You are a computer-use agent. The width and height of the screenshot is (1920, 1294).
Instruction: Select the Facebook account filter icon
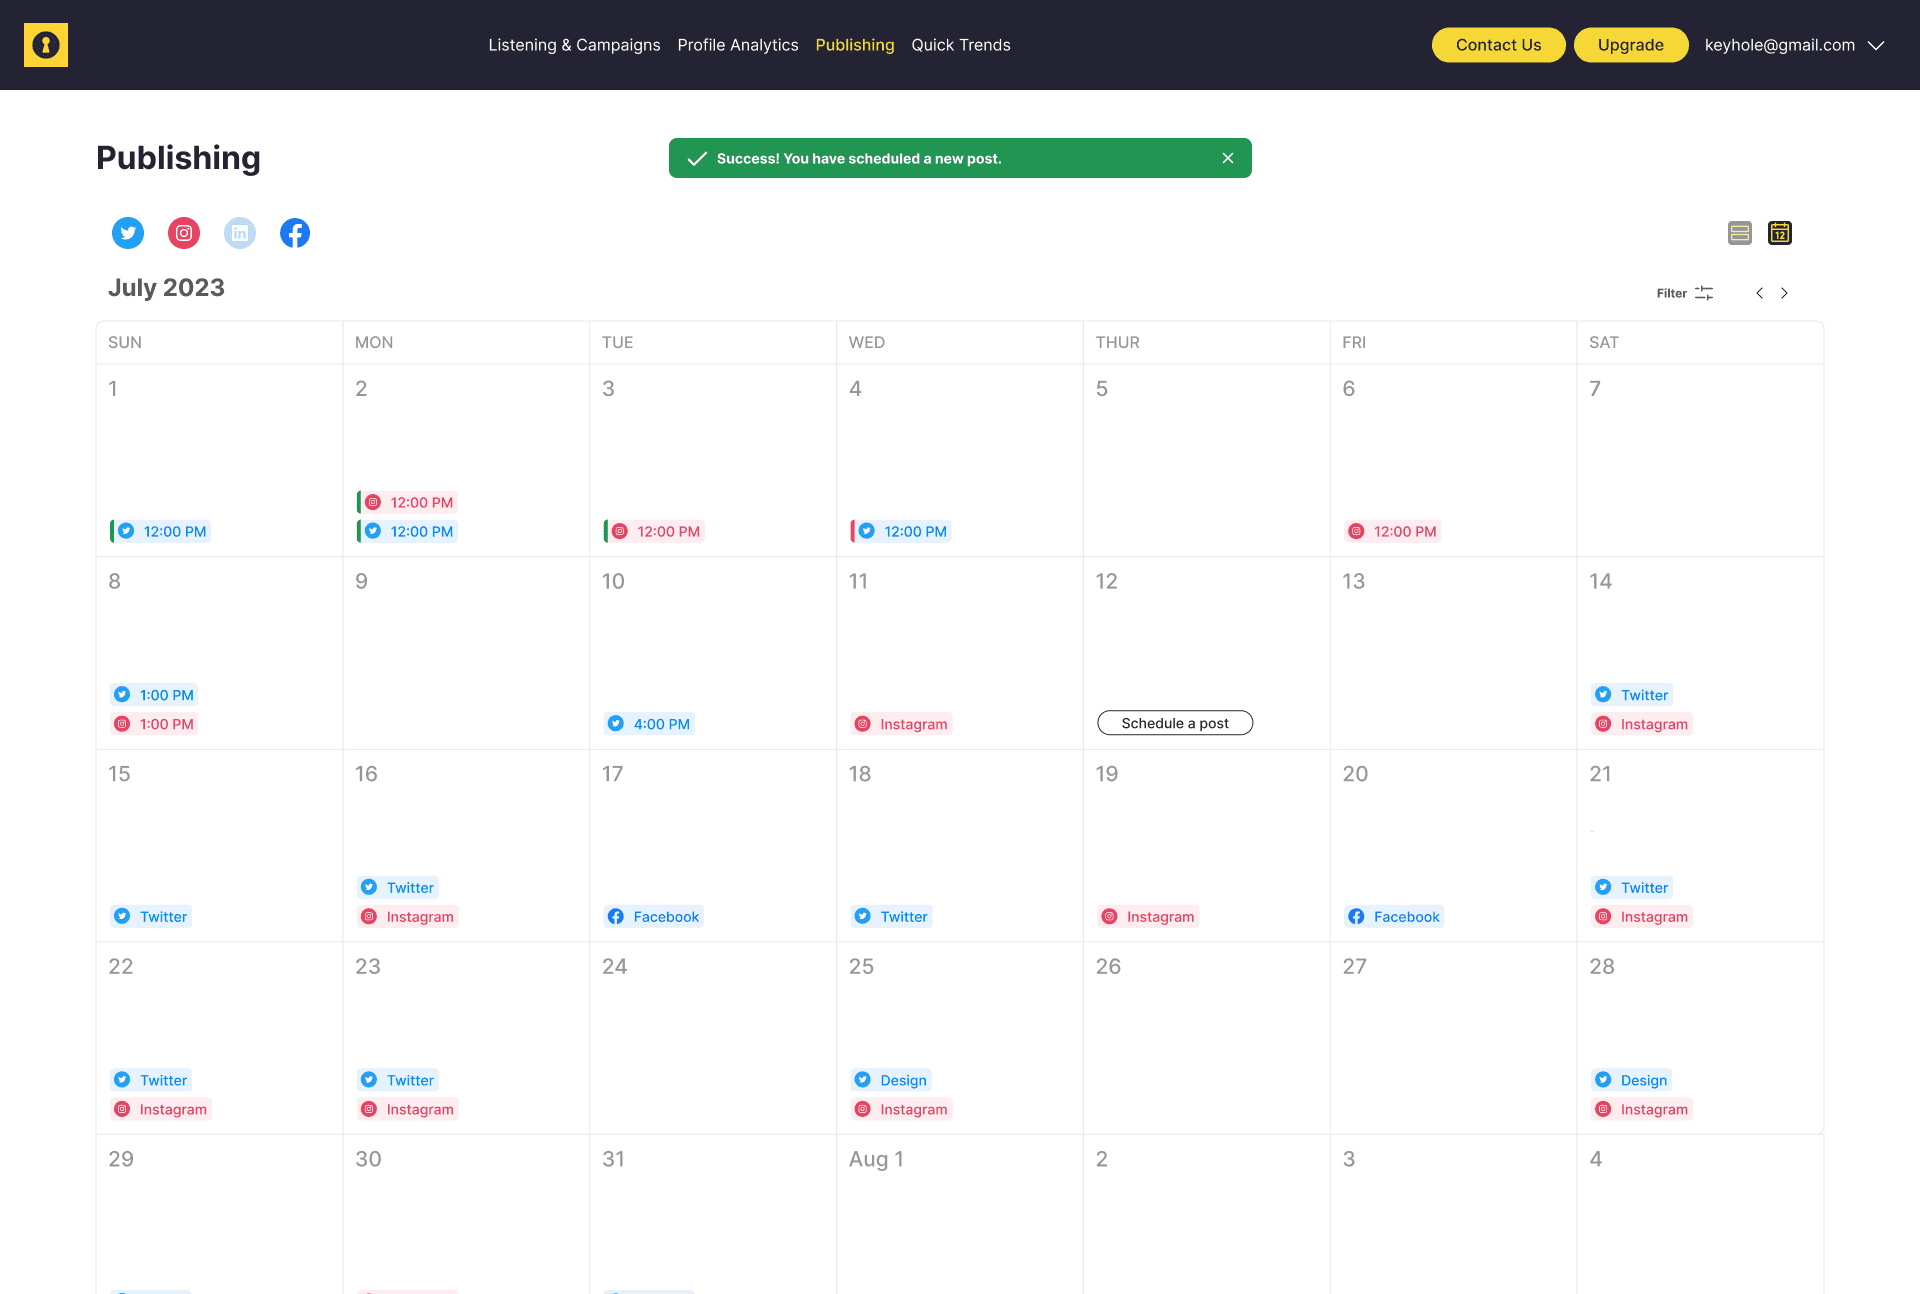point(295,233)
